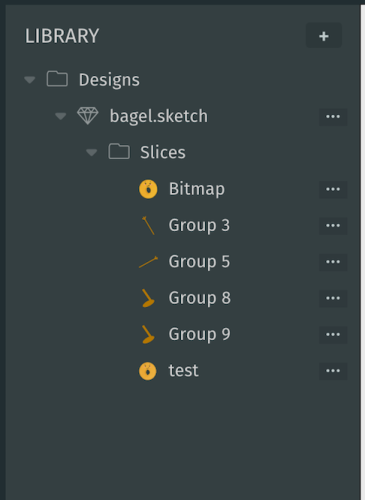Click the Sketch diamond icon
365x500 pixels.
(x=88, y=116)
